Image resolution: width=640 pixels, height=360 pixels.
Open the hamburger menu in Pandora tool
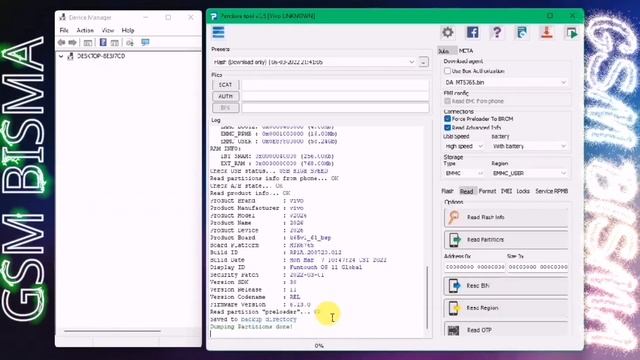(x=218, y=32)
